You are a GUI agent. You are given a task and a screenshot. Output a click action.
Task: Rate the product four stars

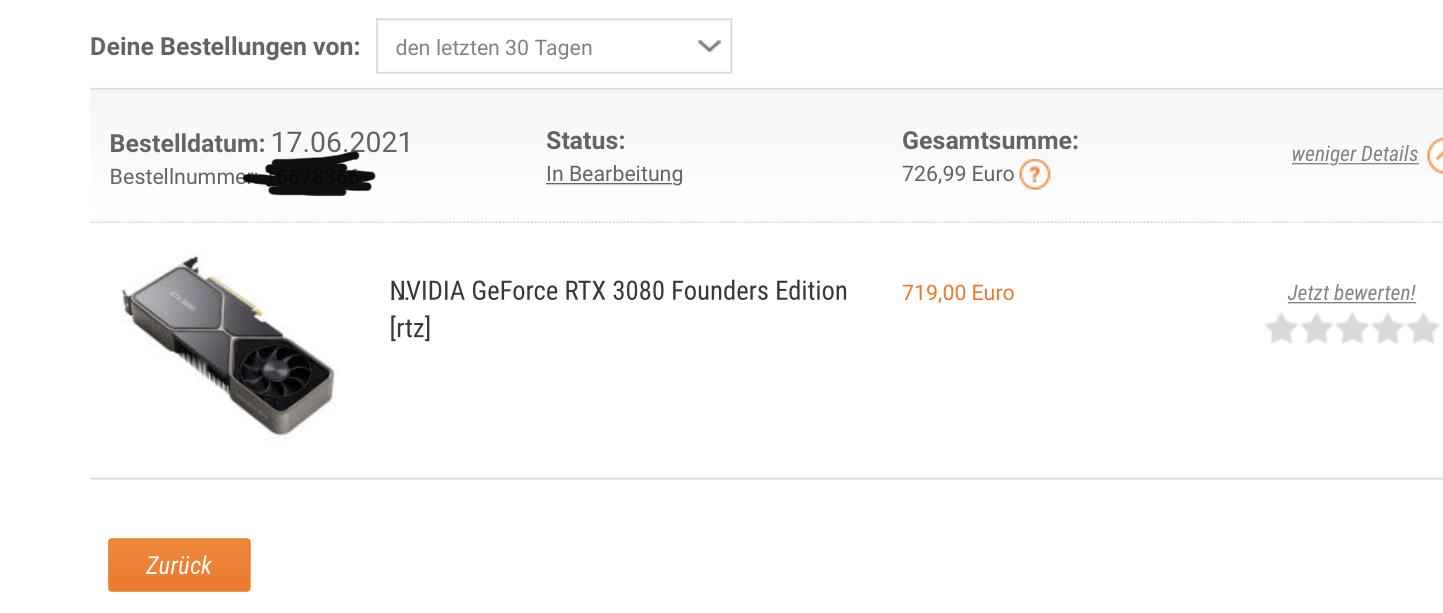pos(1388,329)
